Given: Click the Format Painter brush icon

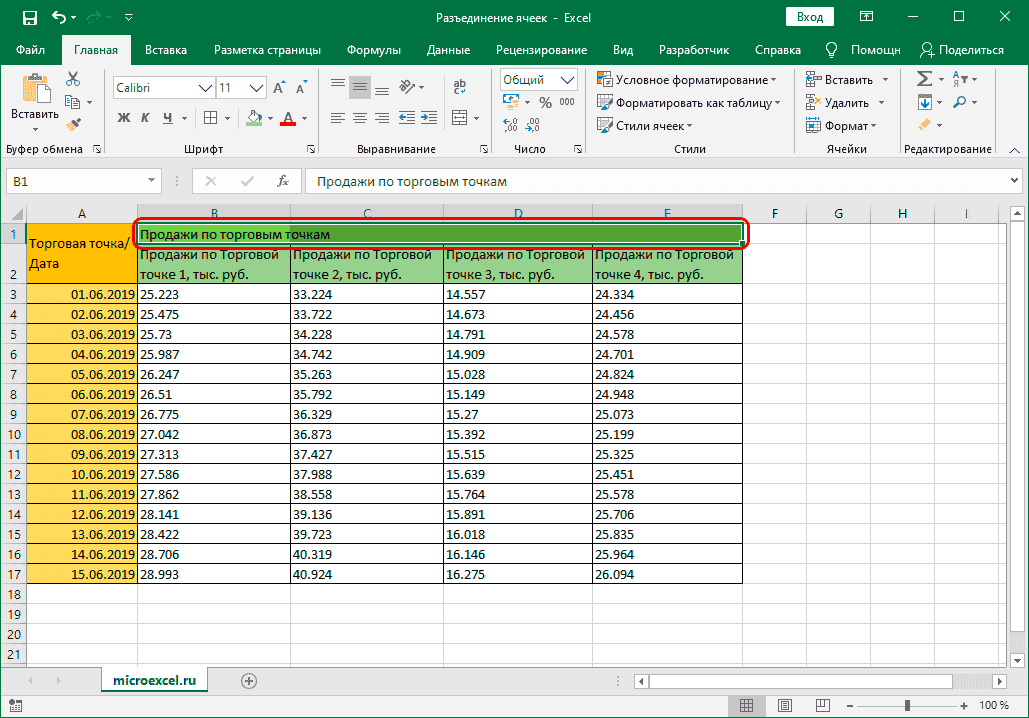Looking at the screenshot, I should pos(73,124).
